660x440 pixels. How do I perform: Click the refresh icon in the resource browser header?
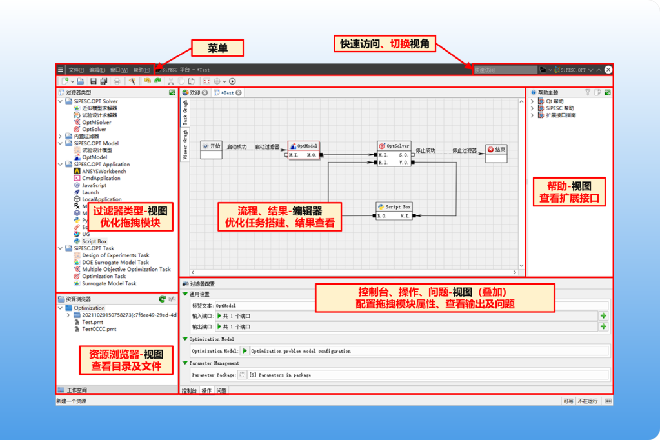click(162, 299)
